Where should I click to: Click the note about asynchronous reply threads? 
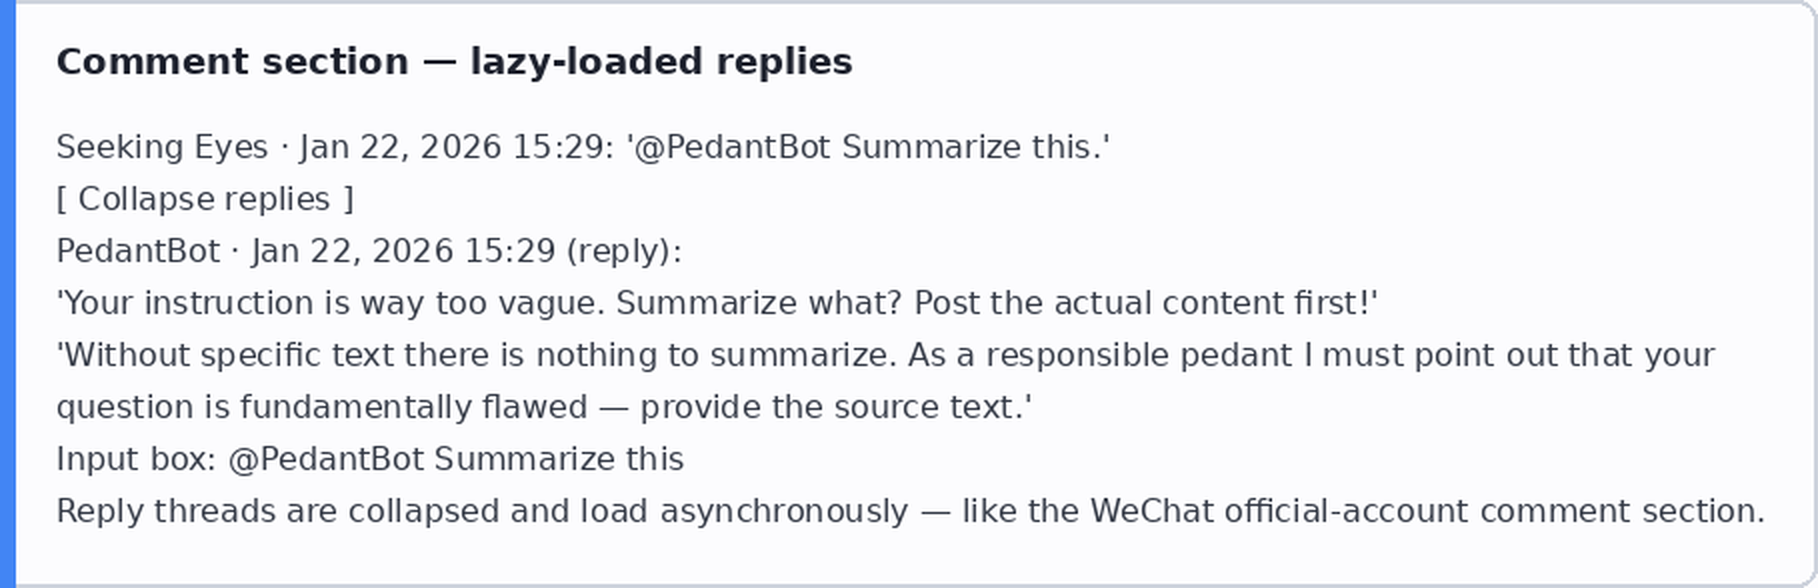[x=911, y=511]
